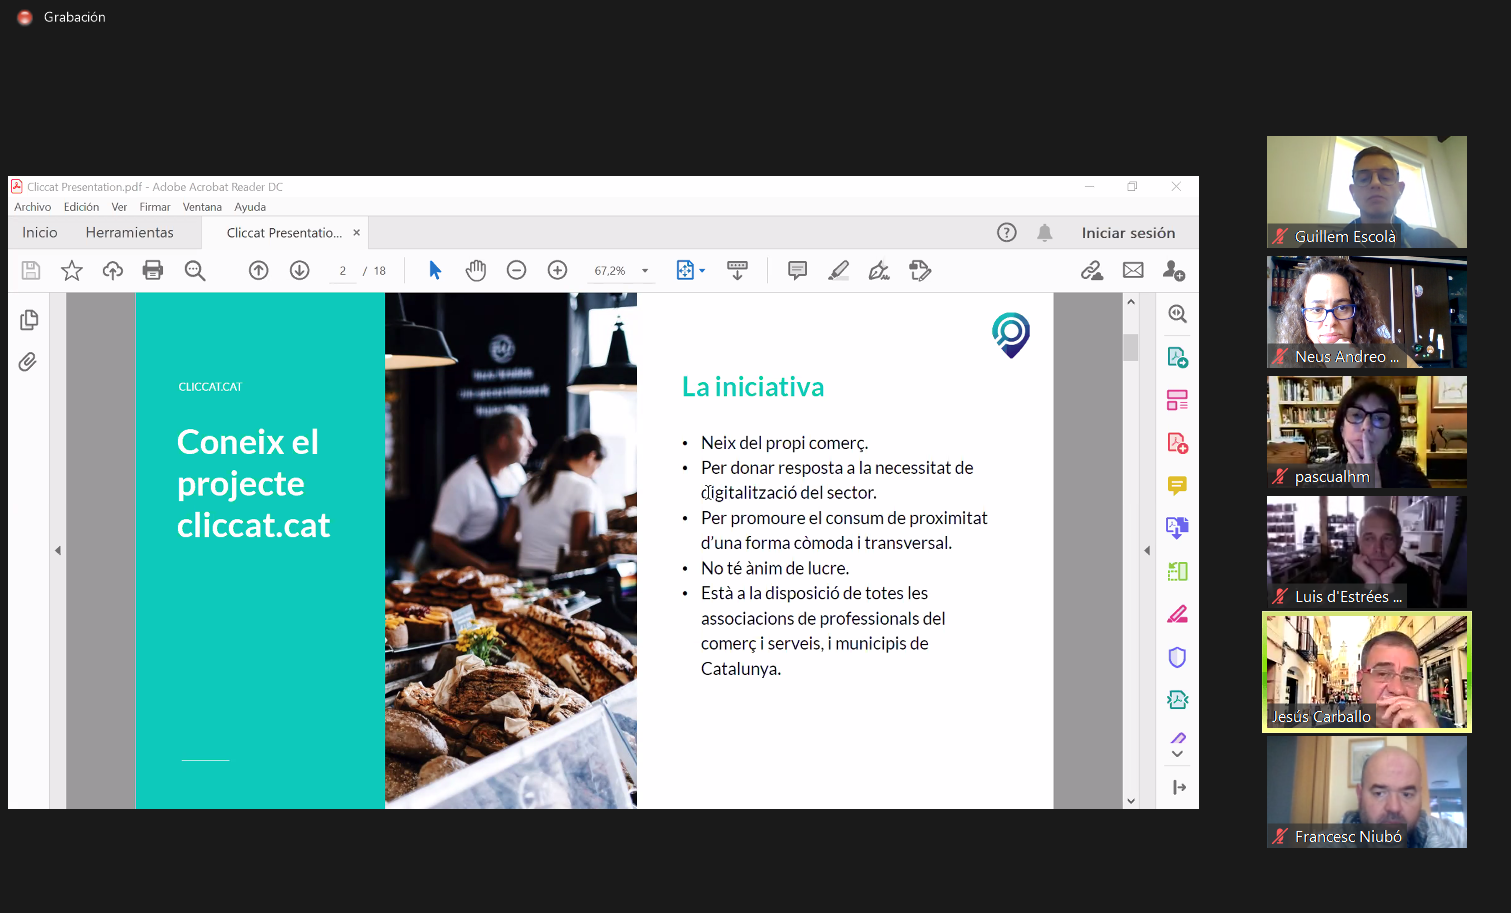Open the Edición menu
The height and width of the screenshot is (913, 1511).
(81, 207)
